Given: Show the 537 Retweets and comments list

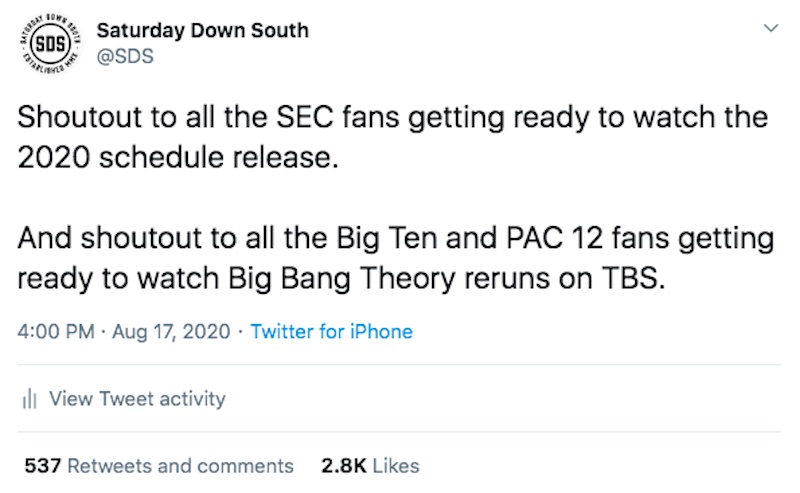Looking at the screenshot, I should 159,466.
